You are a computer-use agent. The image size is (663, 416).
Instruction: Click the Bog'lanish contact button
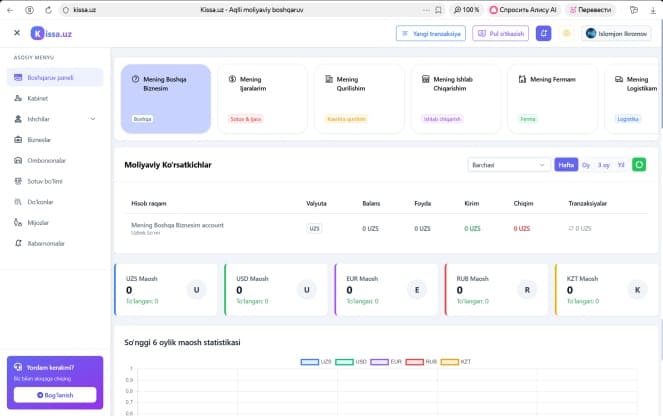[55, 395]
